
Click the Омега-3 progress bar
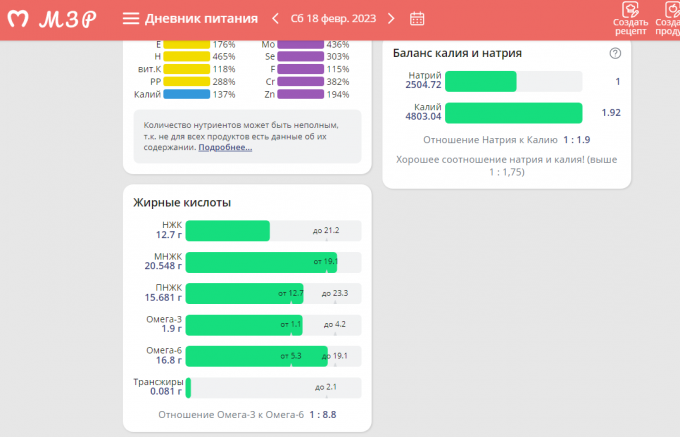243,325
